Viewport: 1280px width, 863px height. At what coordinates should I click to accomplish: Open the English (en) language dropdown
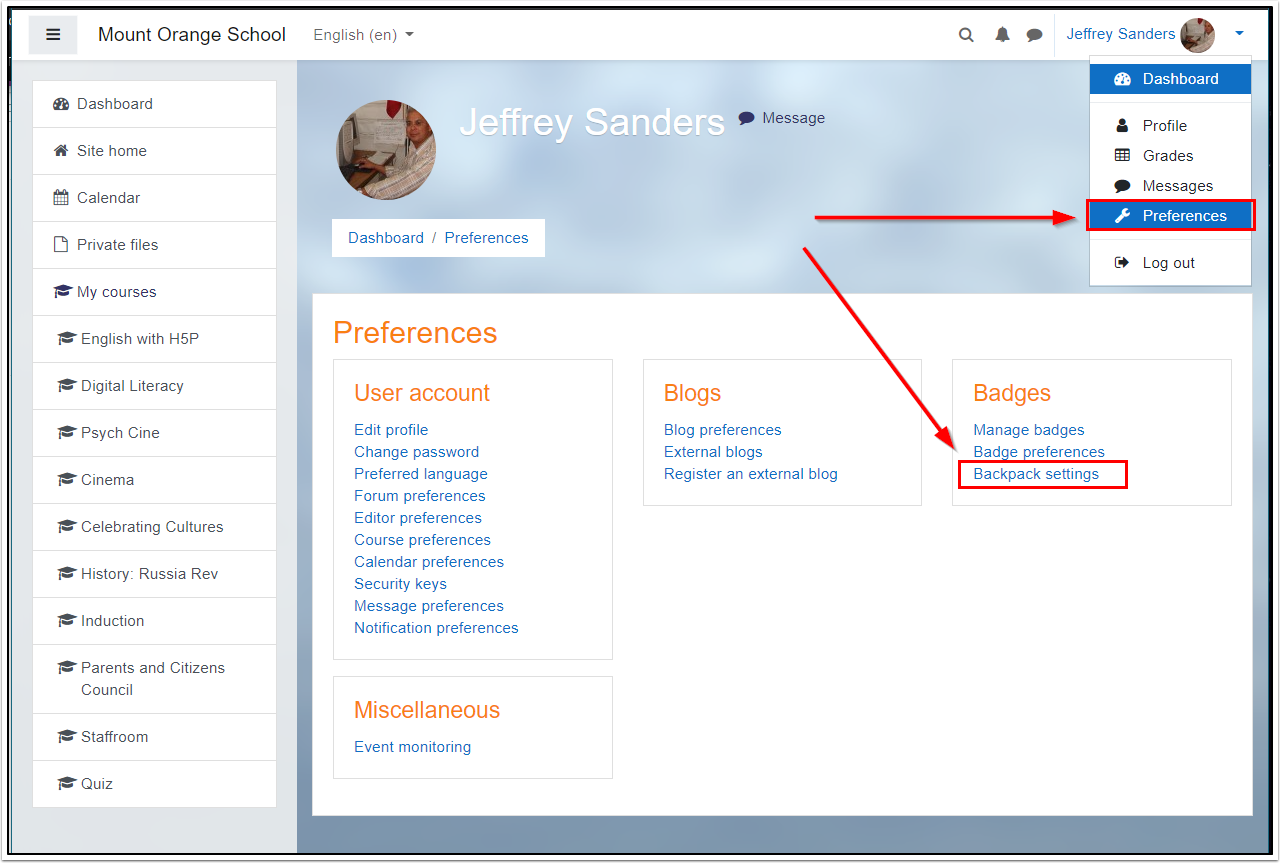[x=363, y=35]
